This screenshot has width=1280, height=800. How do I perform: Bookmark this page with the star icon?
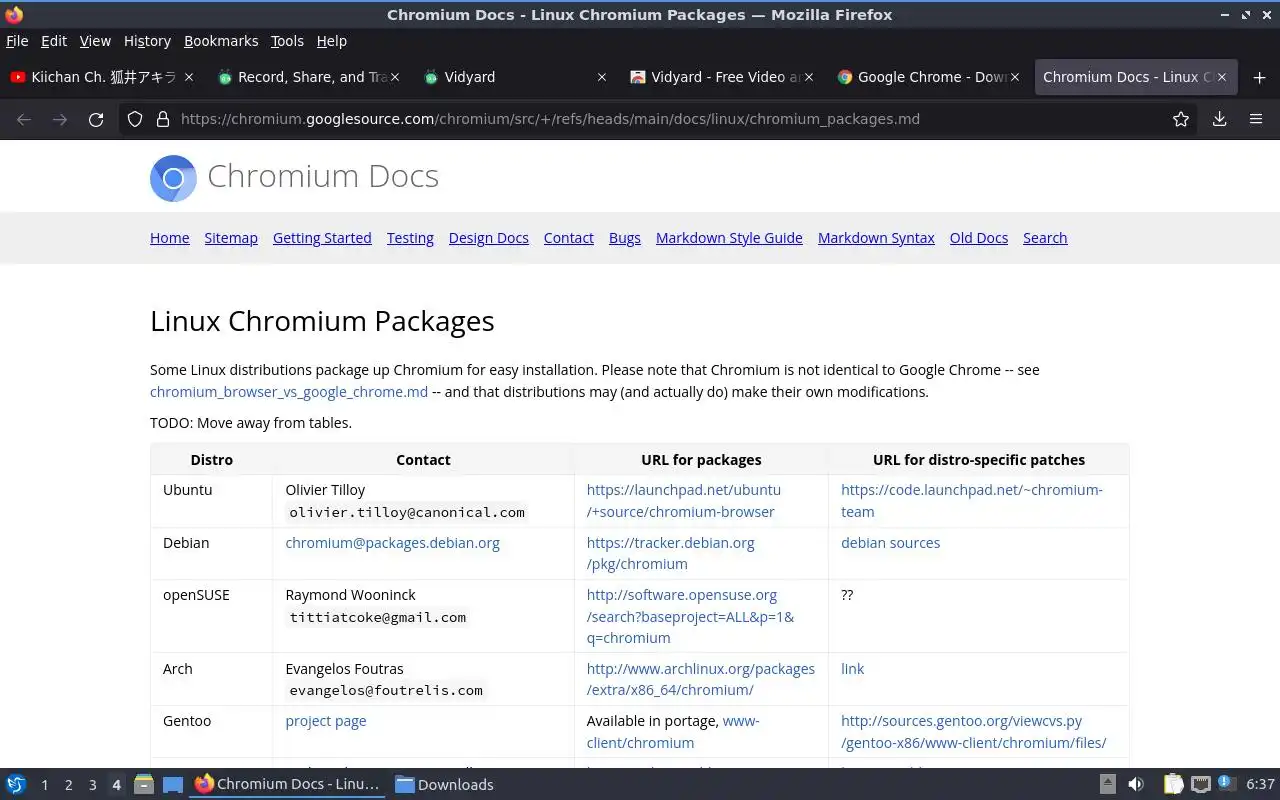coord(1181,119)
